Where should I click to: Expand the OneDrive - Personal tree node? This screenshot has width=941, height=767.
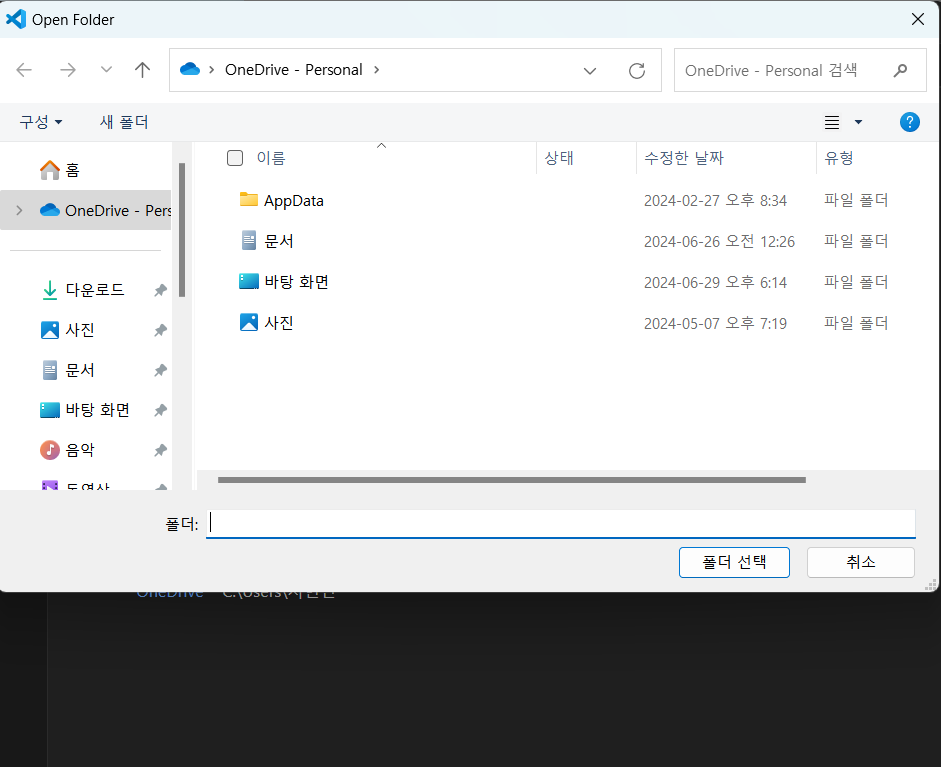point(19,210)
